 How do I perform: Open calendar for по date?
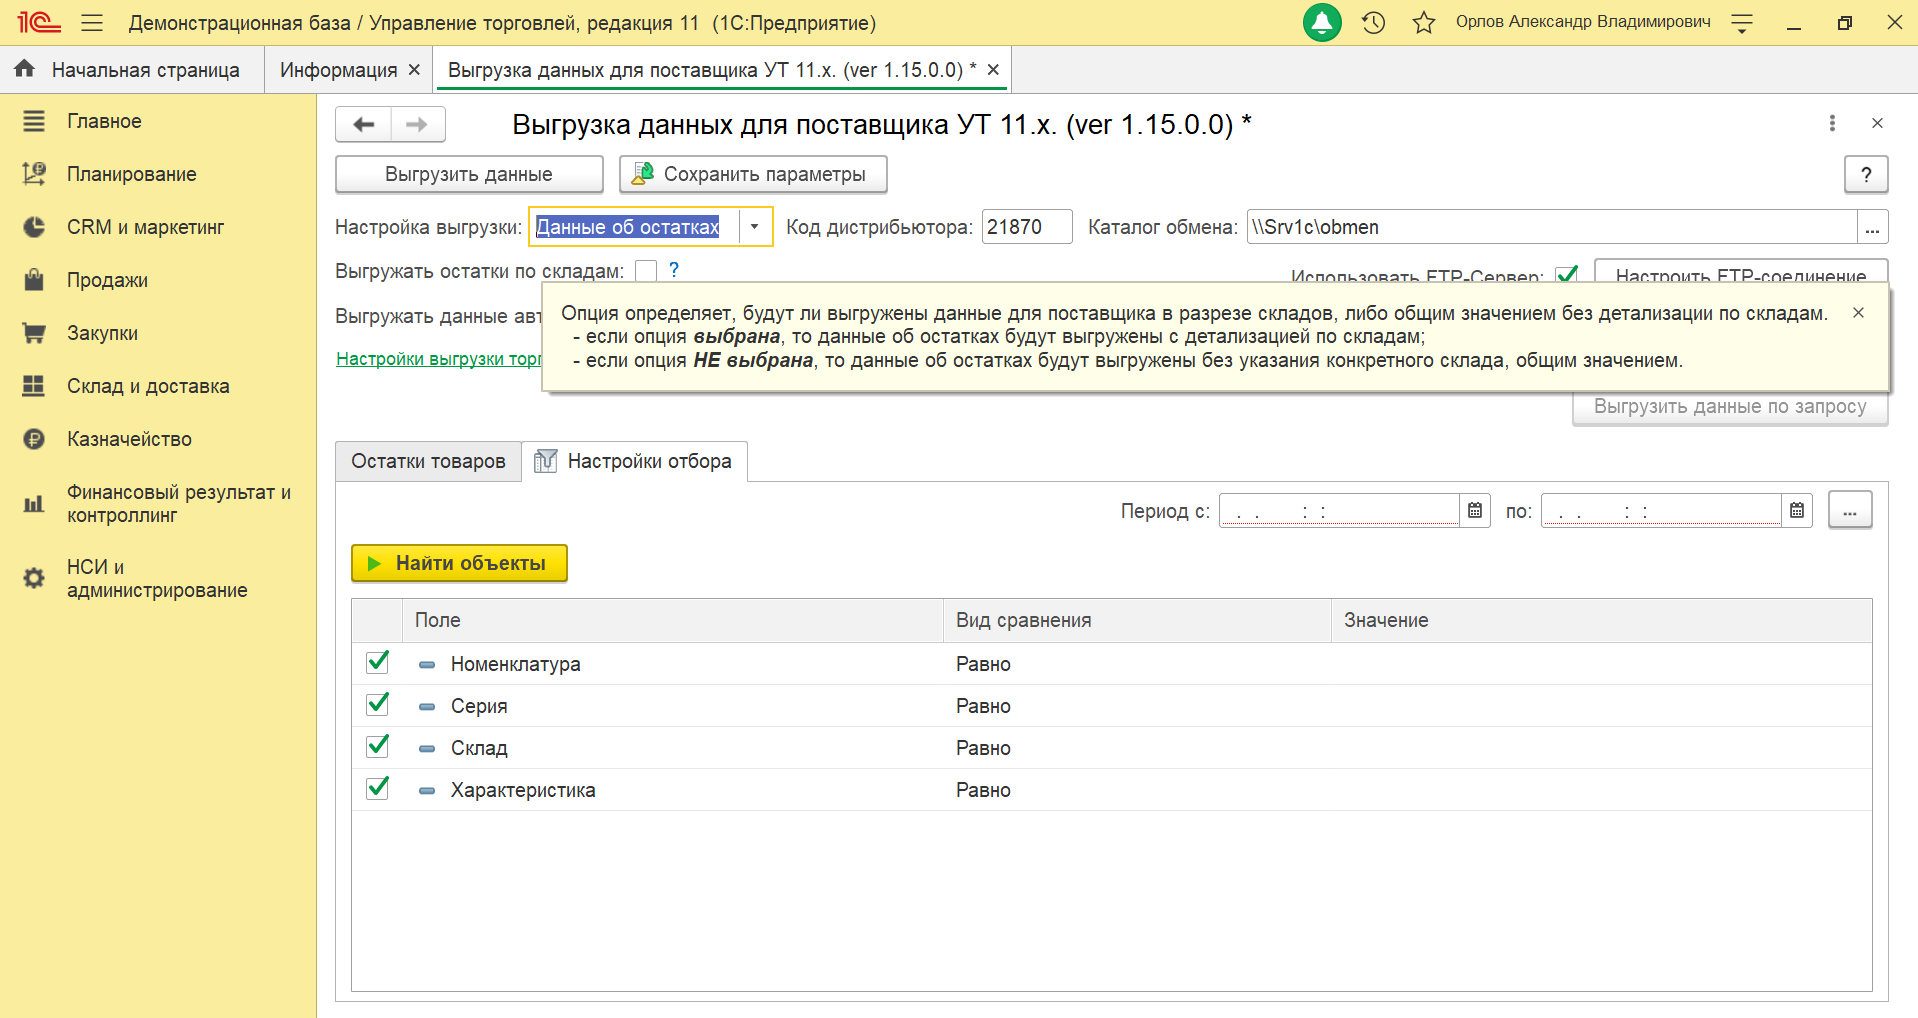click(x=1797, y=511)
